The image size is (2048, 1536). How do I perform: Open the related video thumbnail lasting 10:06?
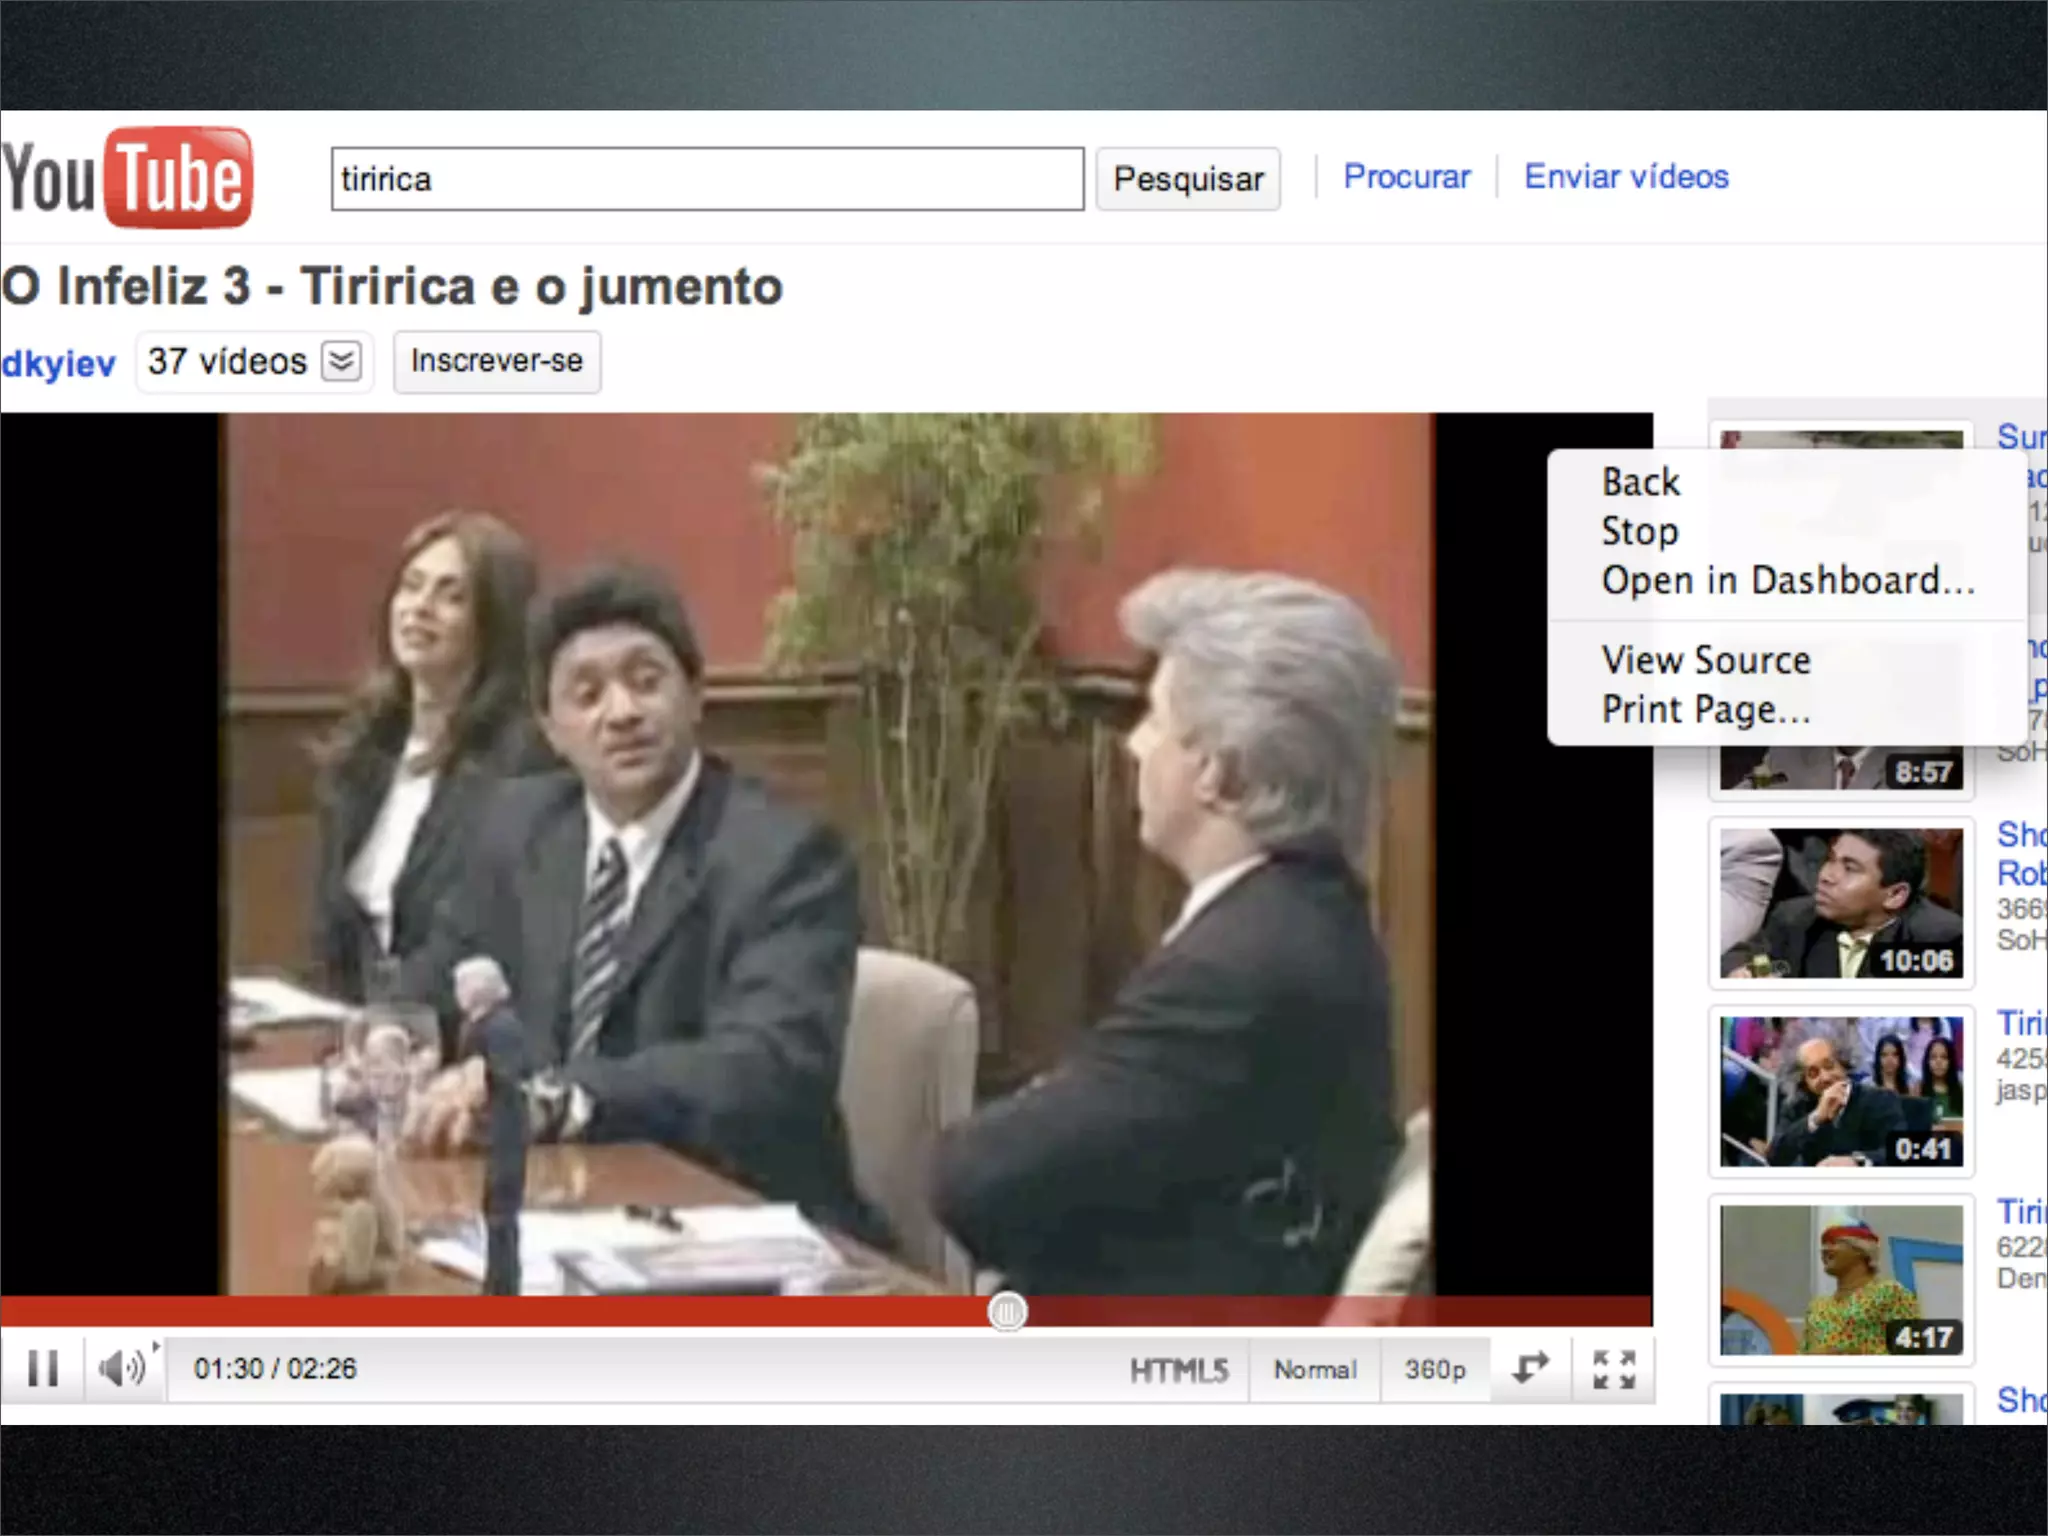click(1840, 903)
